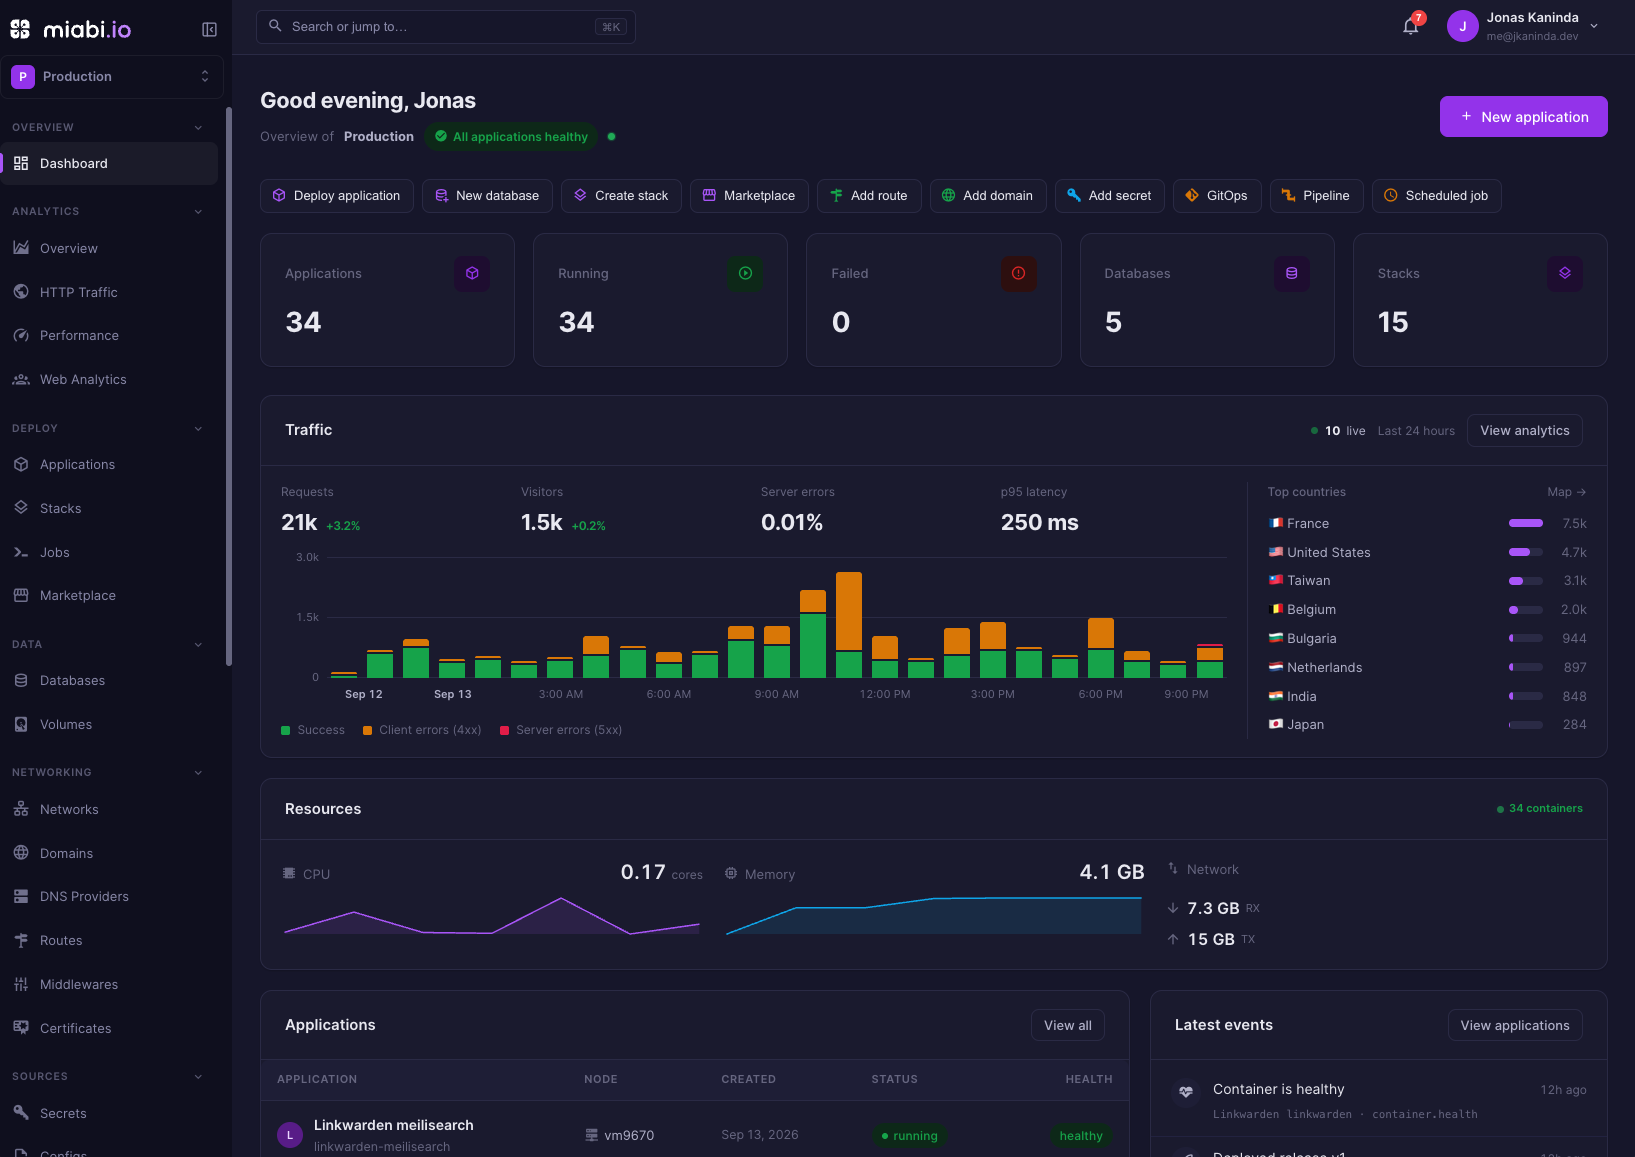The height and width of the screenshot is (1157, 1635).
Task: Open Jobs in sidebar
Action: (x=110, y=553)
